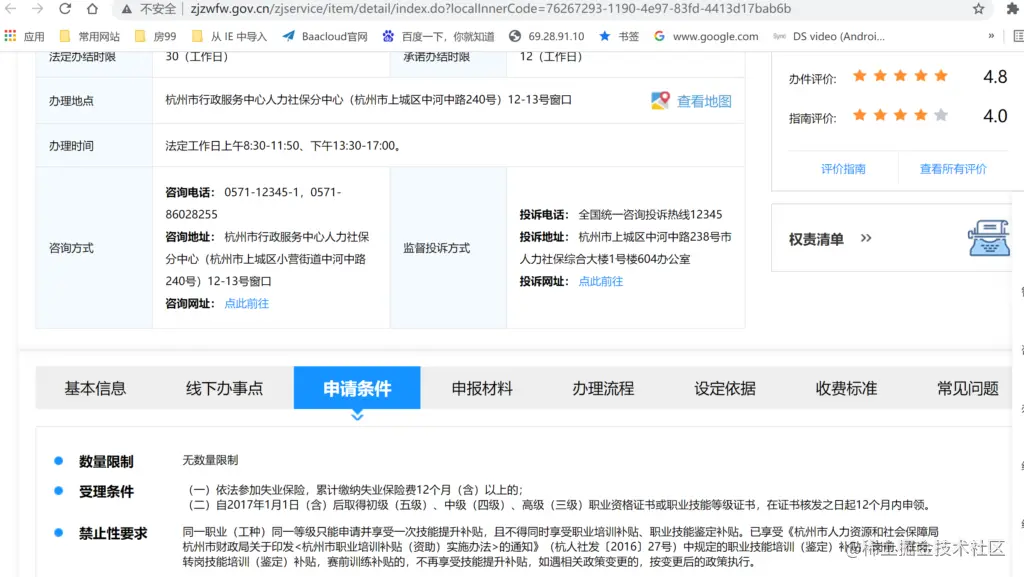This screenshot has width=1024, height=577.
Task: Click the grey fifth star of 指南评价
Action: coord(941,116)
